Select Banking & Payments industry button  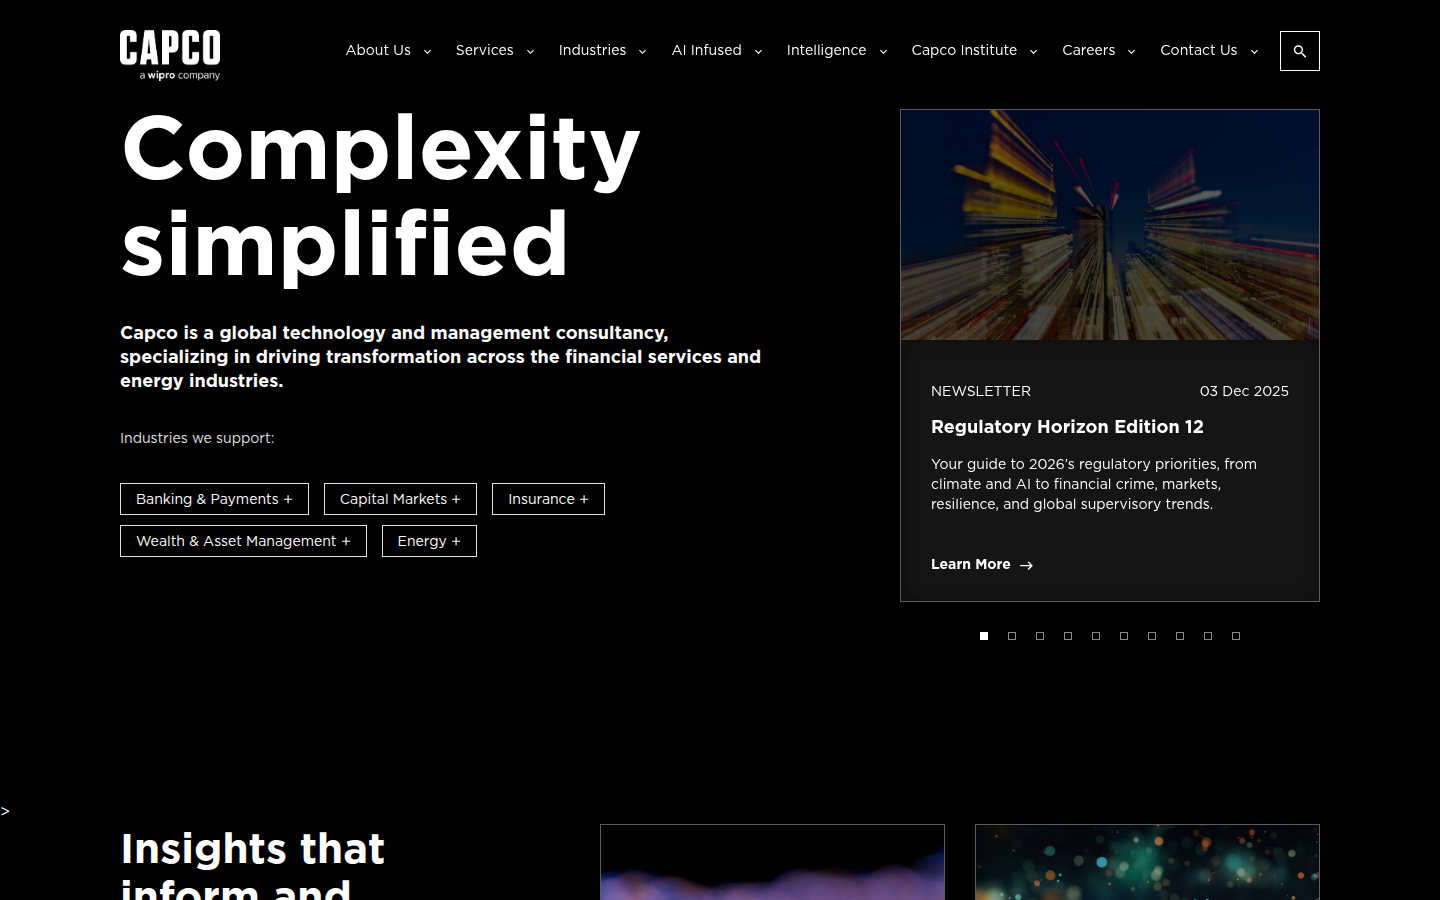pyautogui.click(x=214, y=499)
